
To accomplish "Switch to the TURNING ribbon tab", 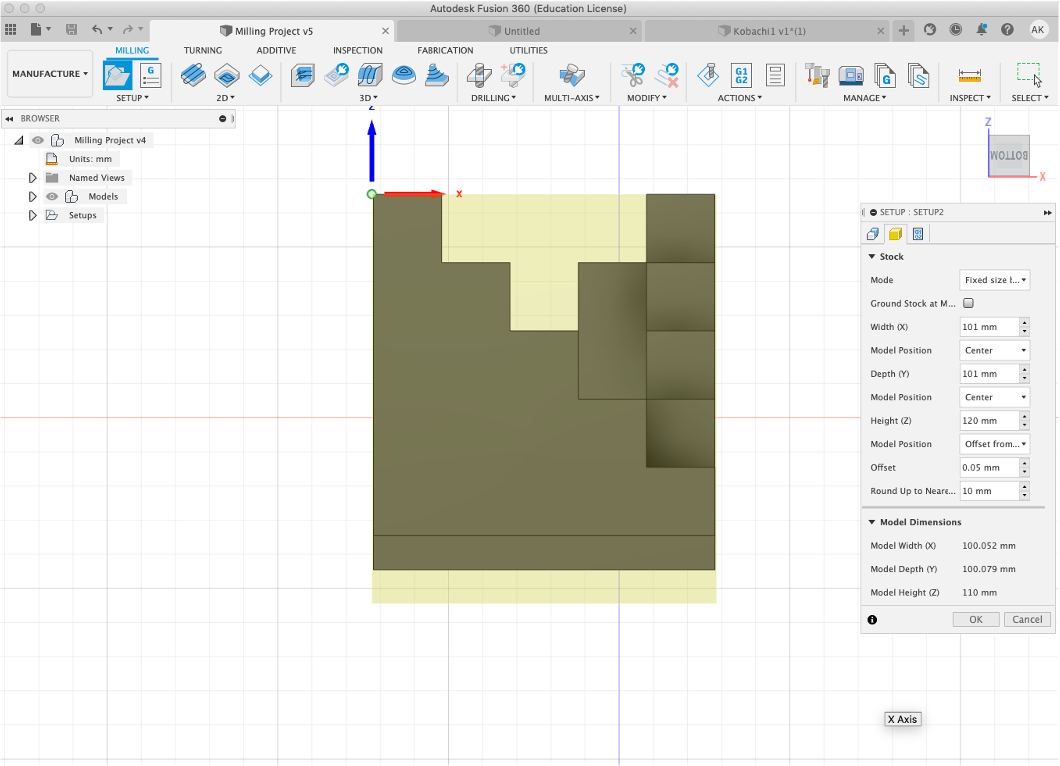I will tap(203, 50).
